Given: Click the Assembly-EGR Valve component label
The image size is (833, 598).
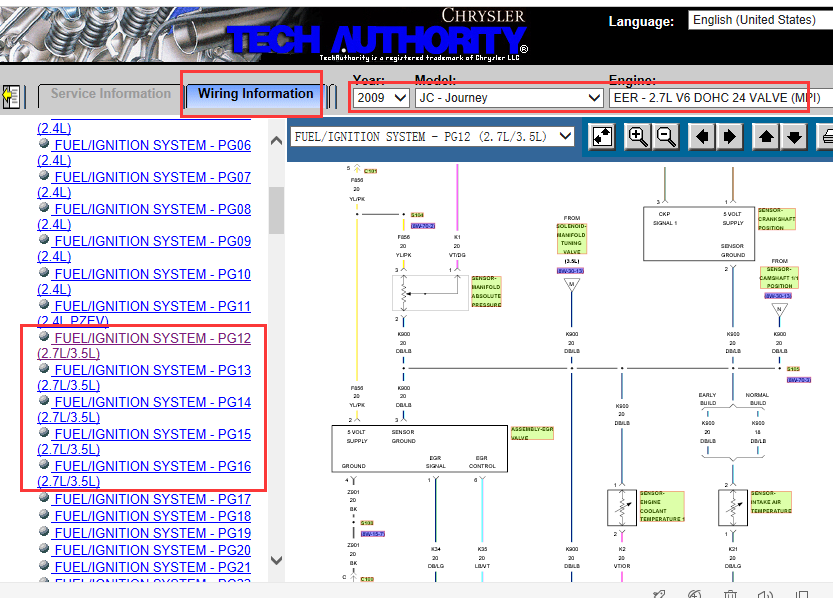Looking at the screenshot, I should point(532,433).
